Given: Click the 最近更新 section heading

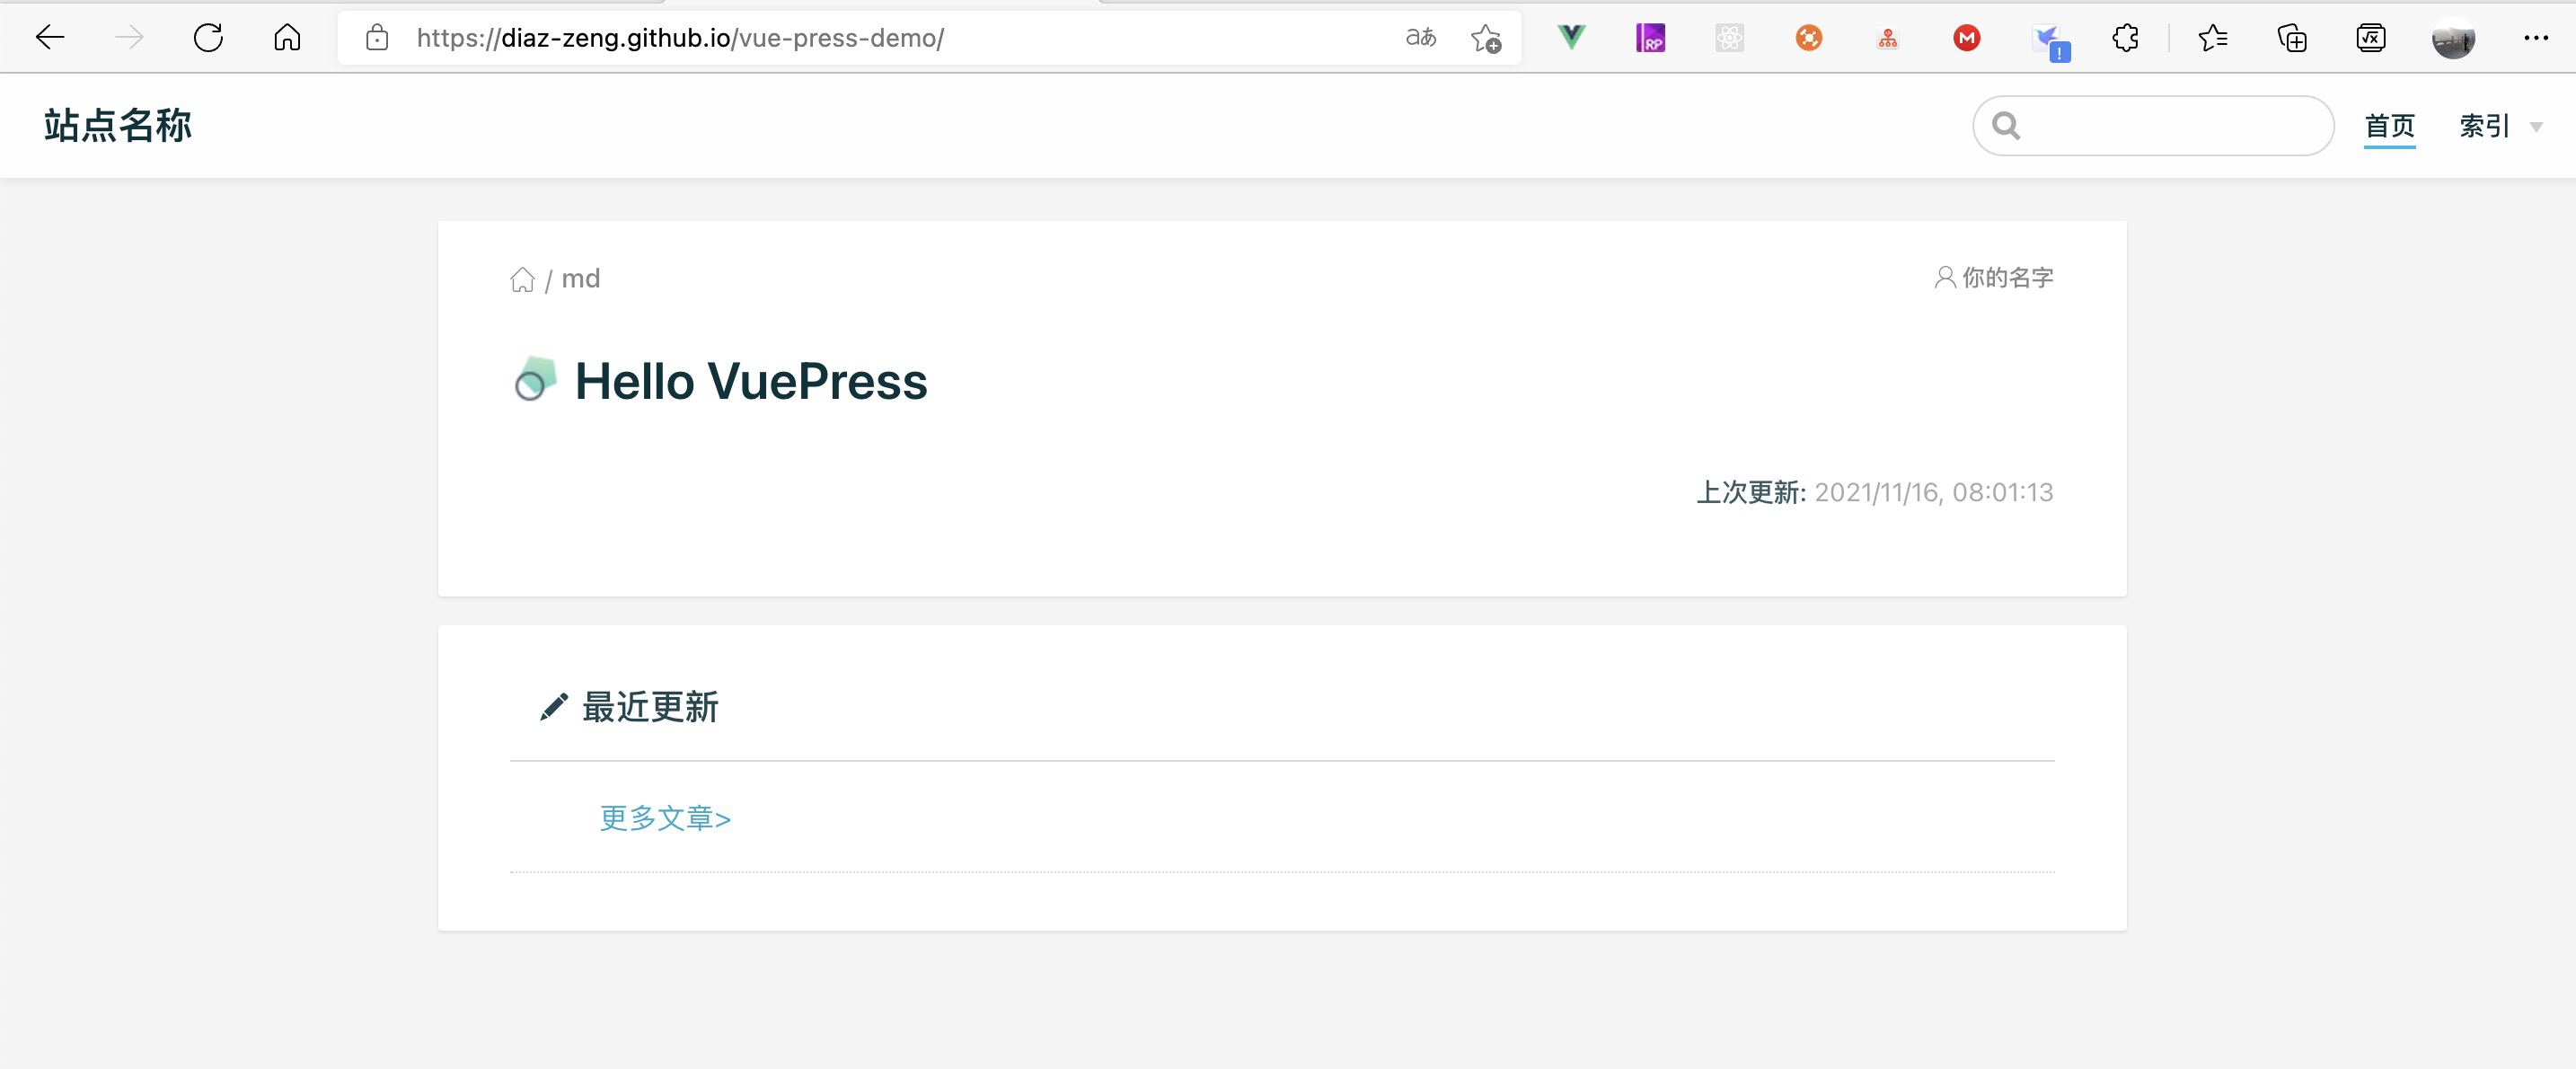Looking at the screenshot, I should (x=650, y=707).
